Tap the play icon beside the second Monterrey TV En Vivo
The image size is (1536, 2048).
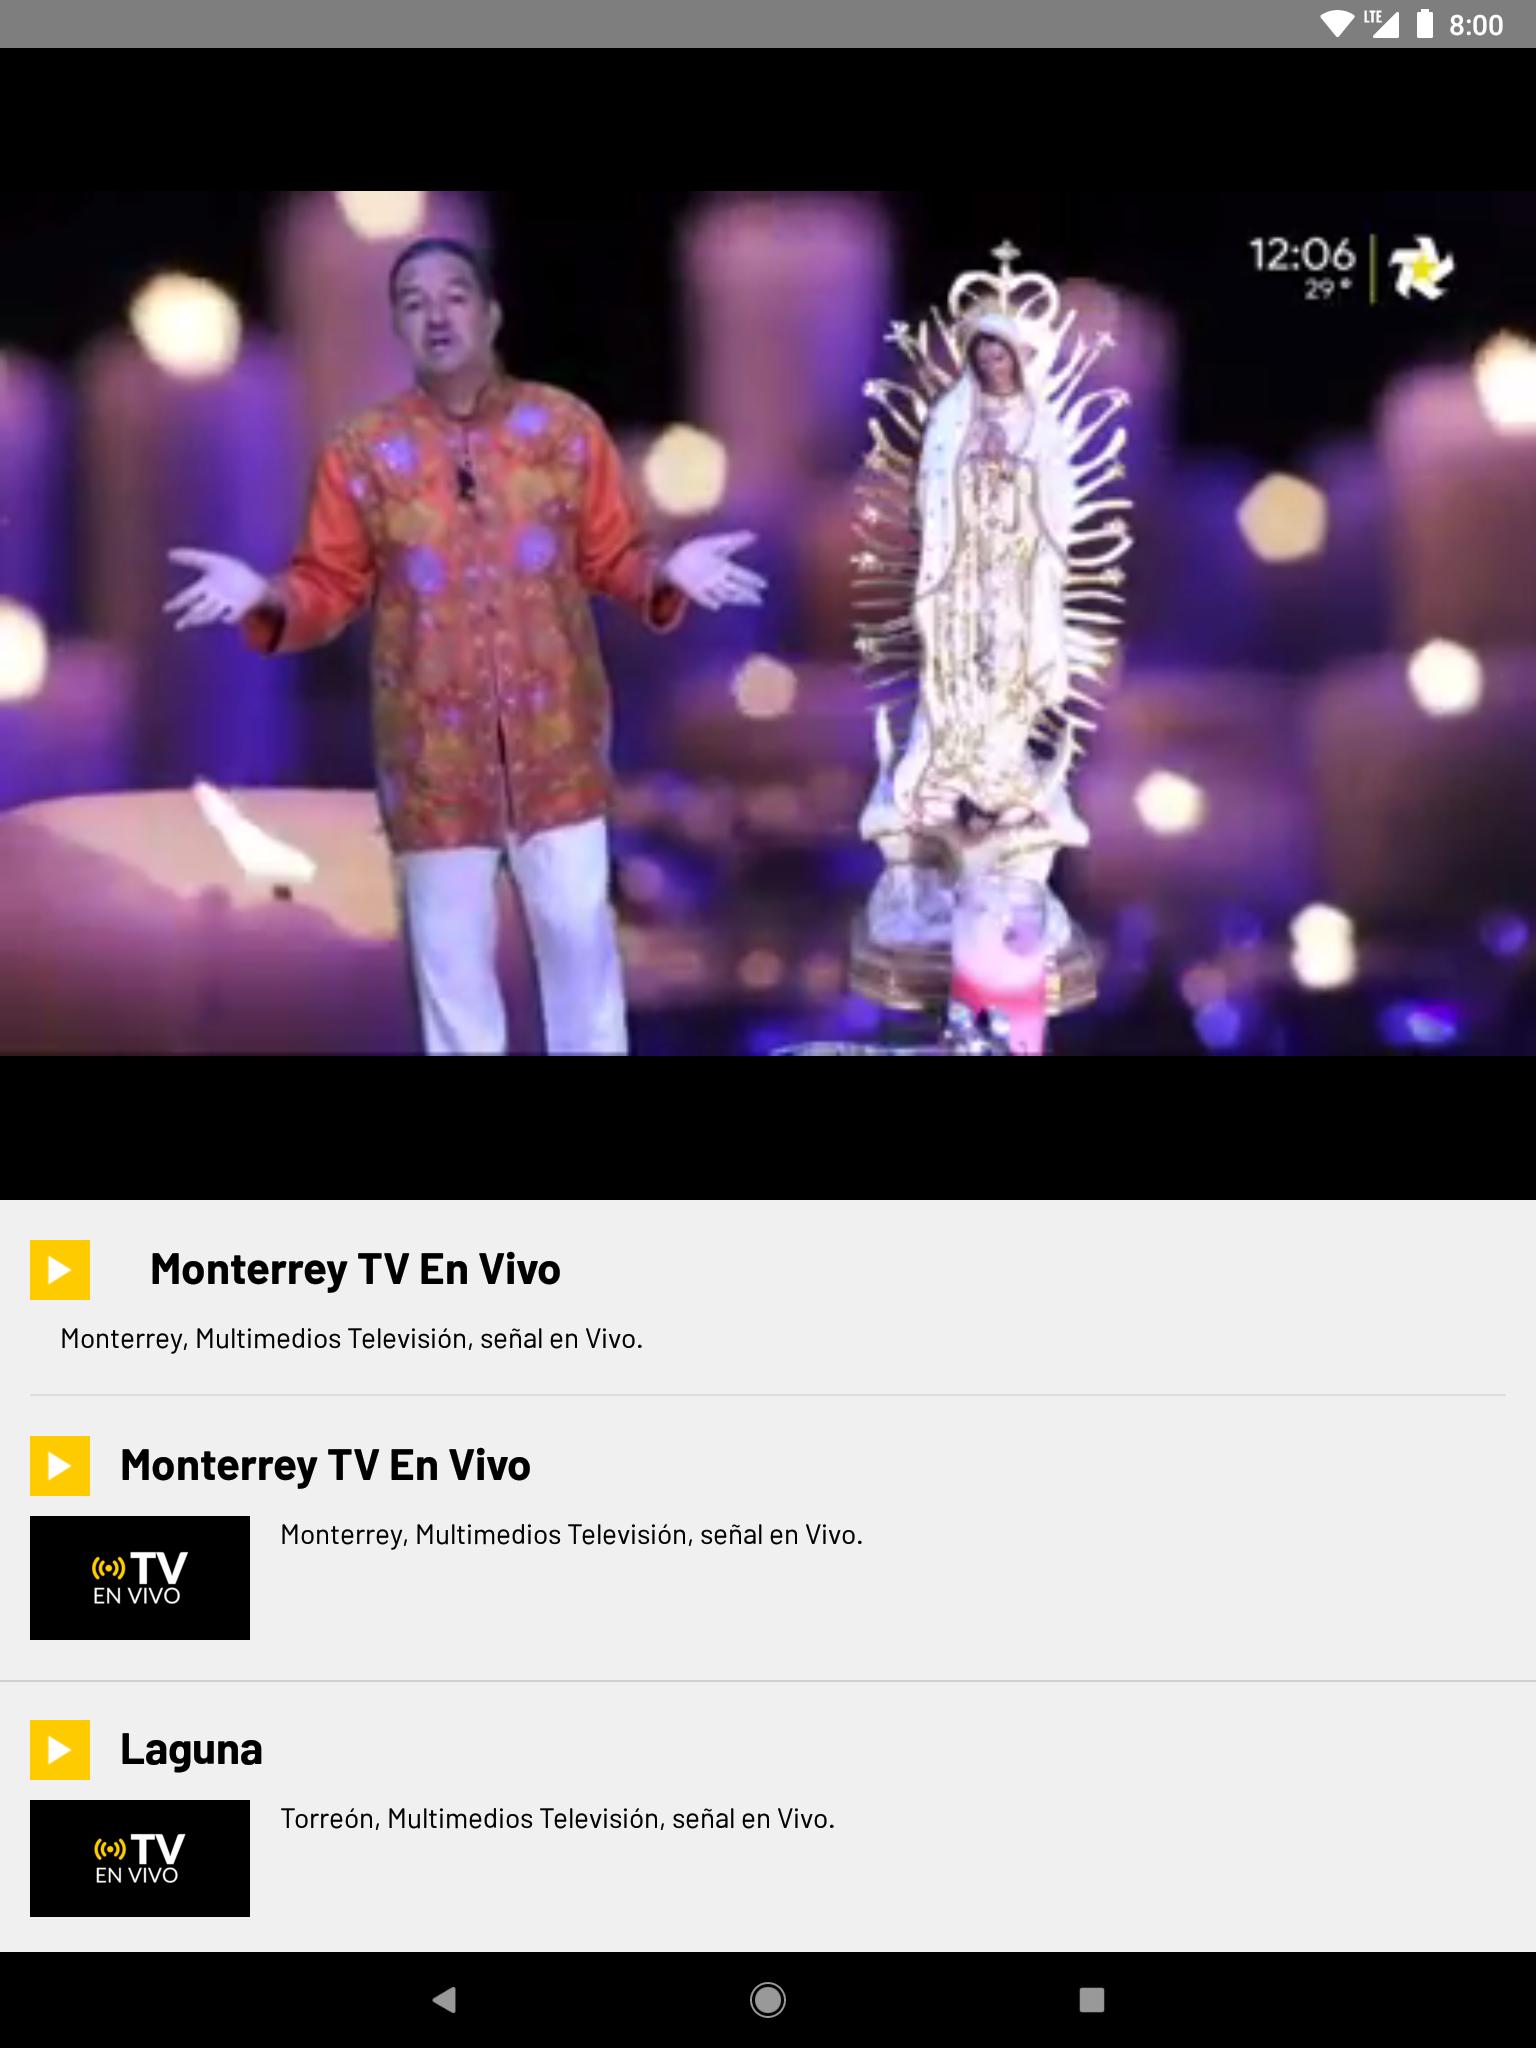click(x=60, y=1465)
